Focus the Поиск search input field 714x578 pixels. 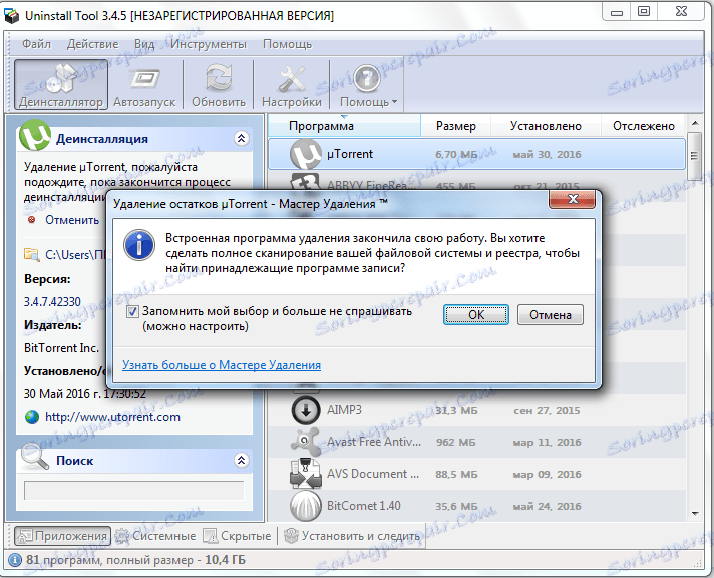pyautogui.click(x=134, y=491)
